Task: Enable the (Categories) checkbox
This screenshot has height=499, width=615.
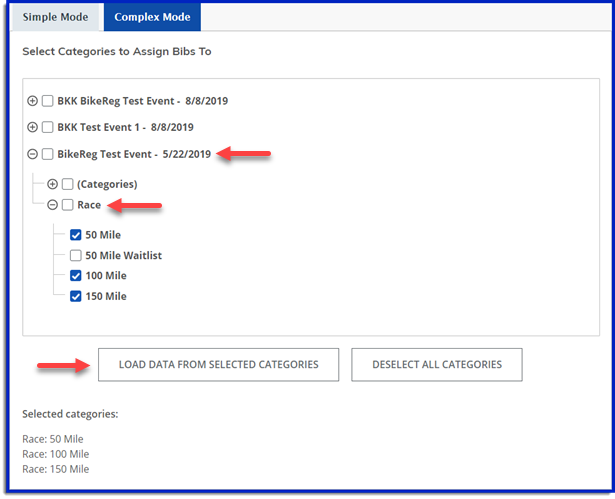Action: [68, 184]
